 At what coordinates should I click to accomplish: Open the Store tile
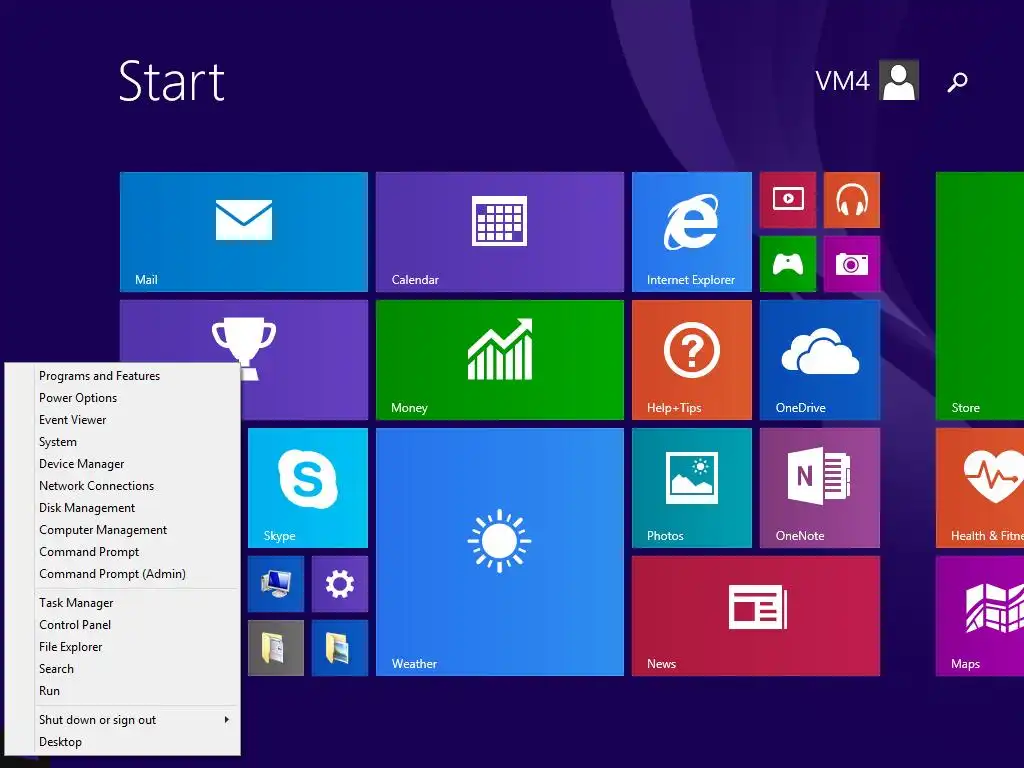[x=980, y=296]
